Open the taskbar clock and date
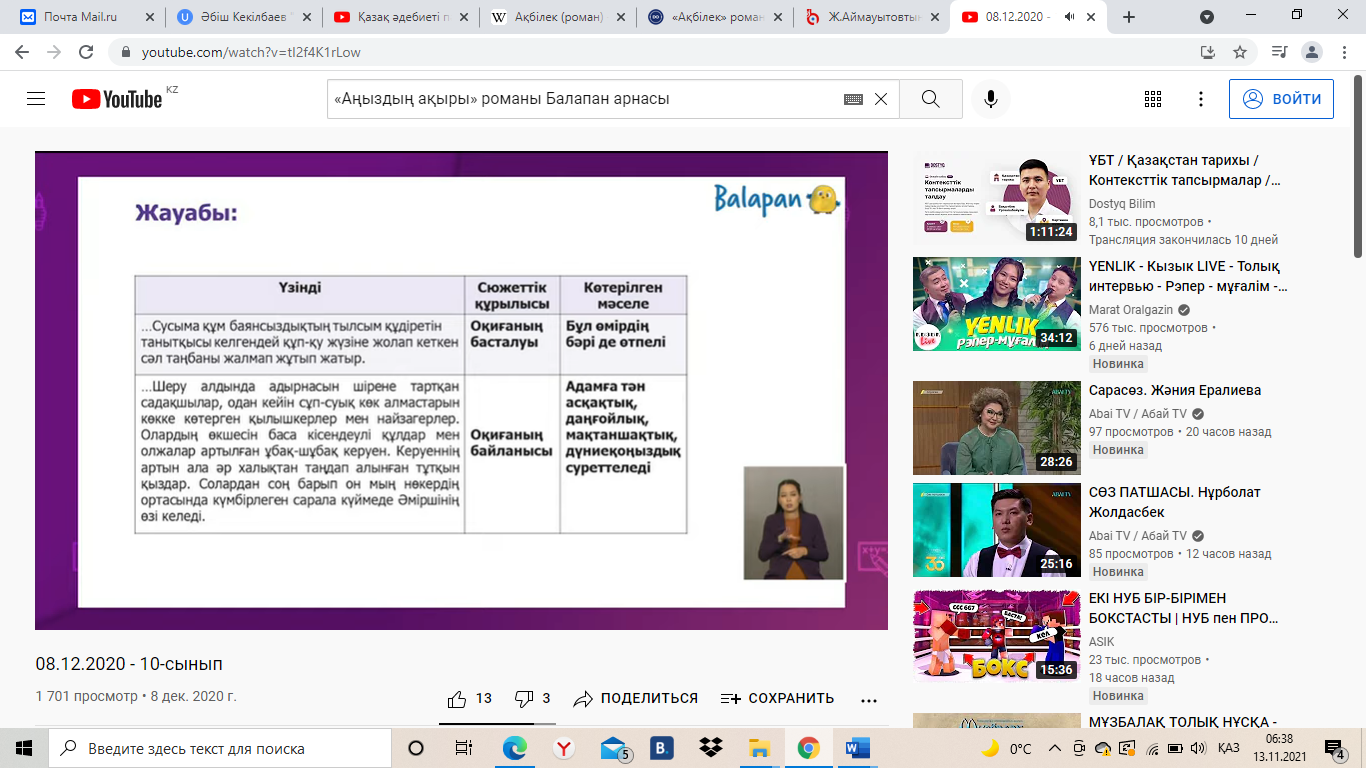Viewport: 1366px width, 768px height. [x=1279, y=748]
